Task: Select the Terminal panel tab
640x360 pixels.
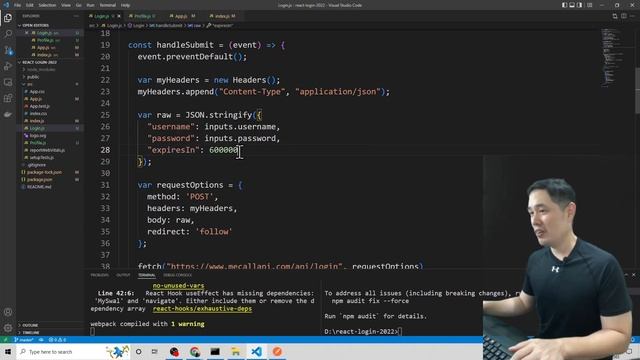Action: click(x=147, y=275)
